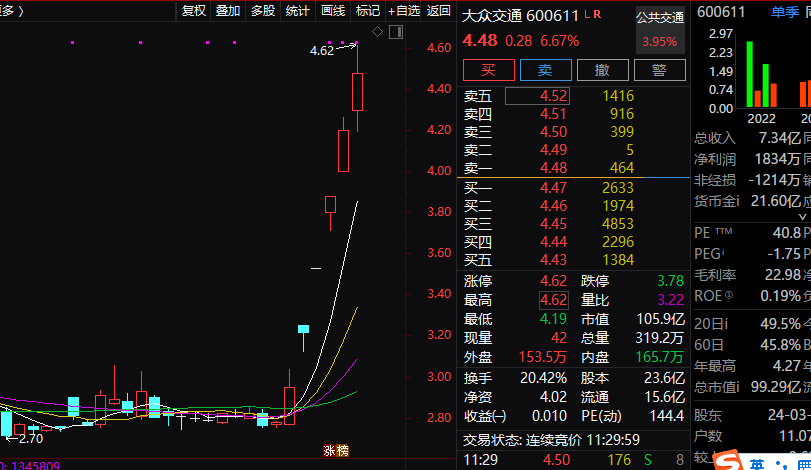Click the sector change badge 3.95%
811x470 pixels.
[x=660, y=42]
